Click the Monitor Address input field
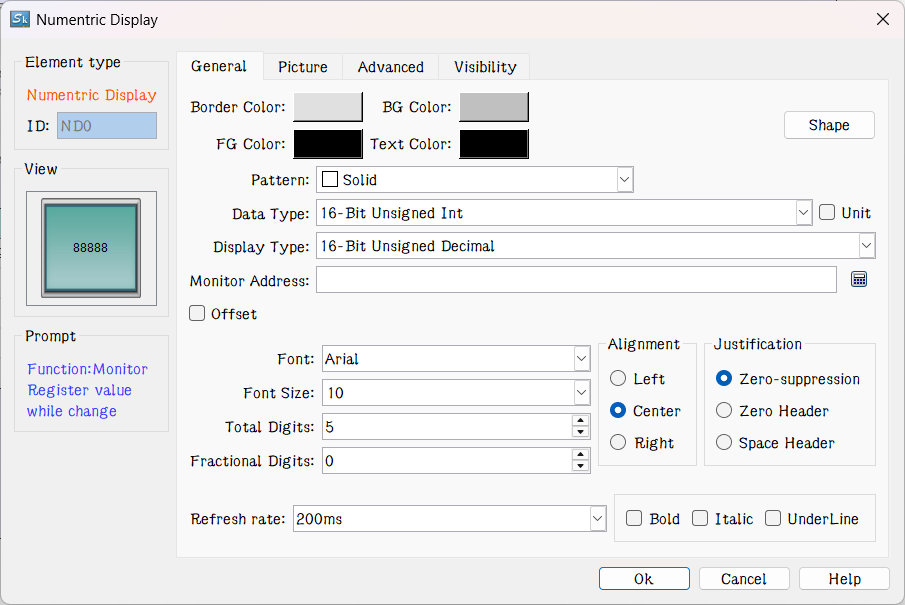Image resolution: width=905 pixels, height=605 pixels. tap(576, 280)
